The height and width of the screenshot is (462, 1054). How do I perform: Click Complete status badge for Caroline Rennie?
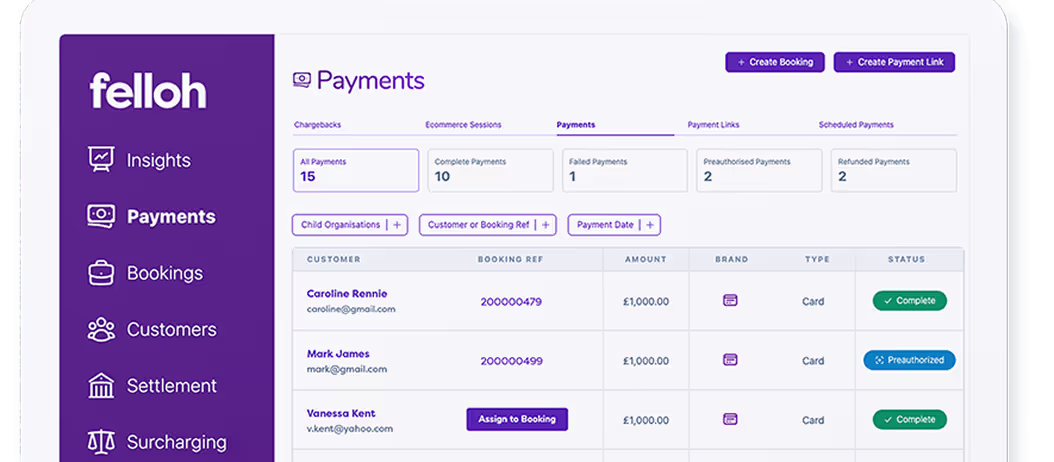909,301
